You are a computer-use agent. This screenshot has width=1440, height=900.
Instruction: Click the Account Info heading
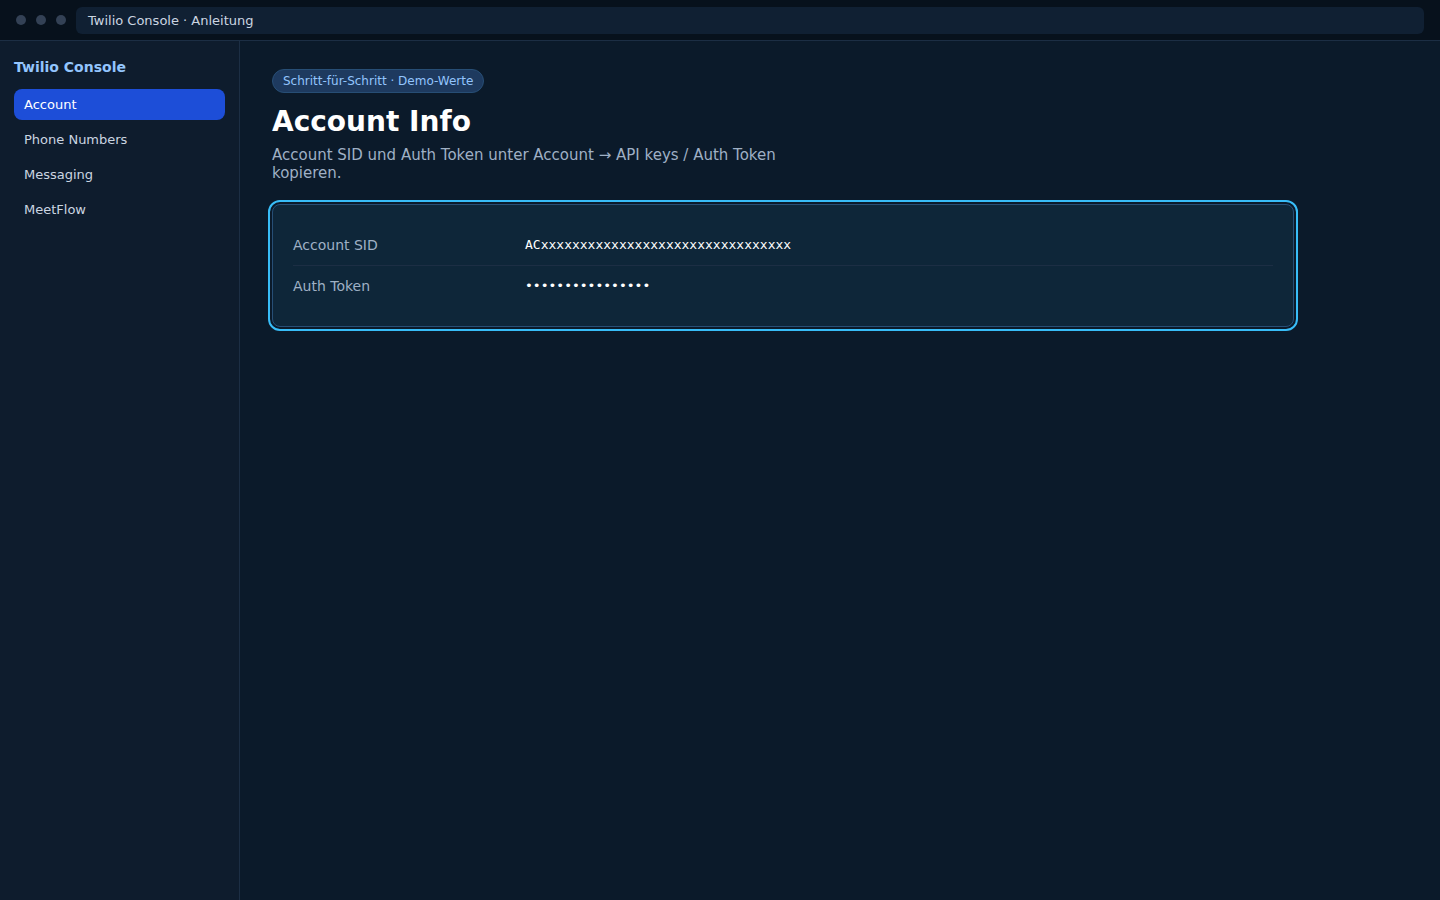point(371,121)
